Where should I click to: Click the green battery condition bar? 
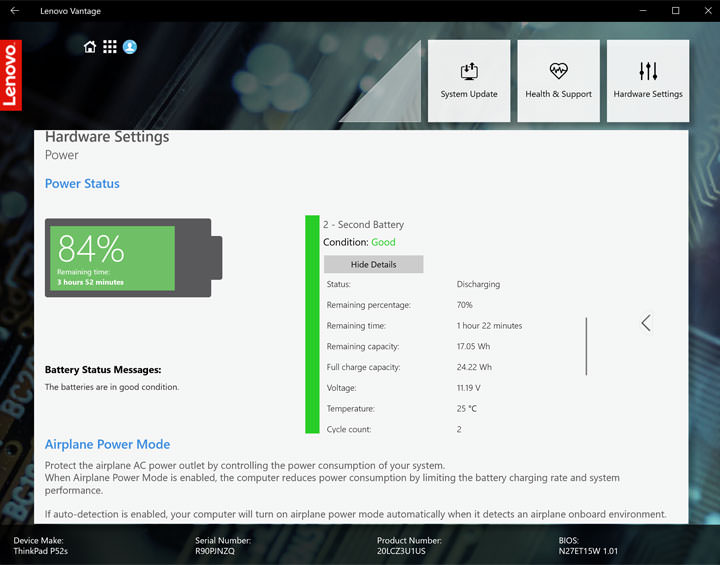[x=312, y=324]
